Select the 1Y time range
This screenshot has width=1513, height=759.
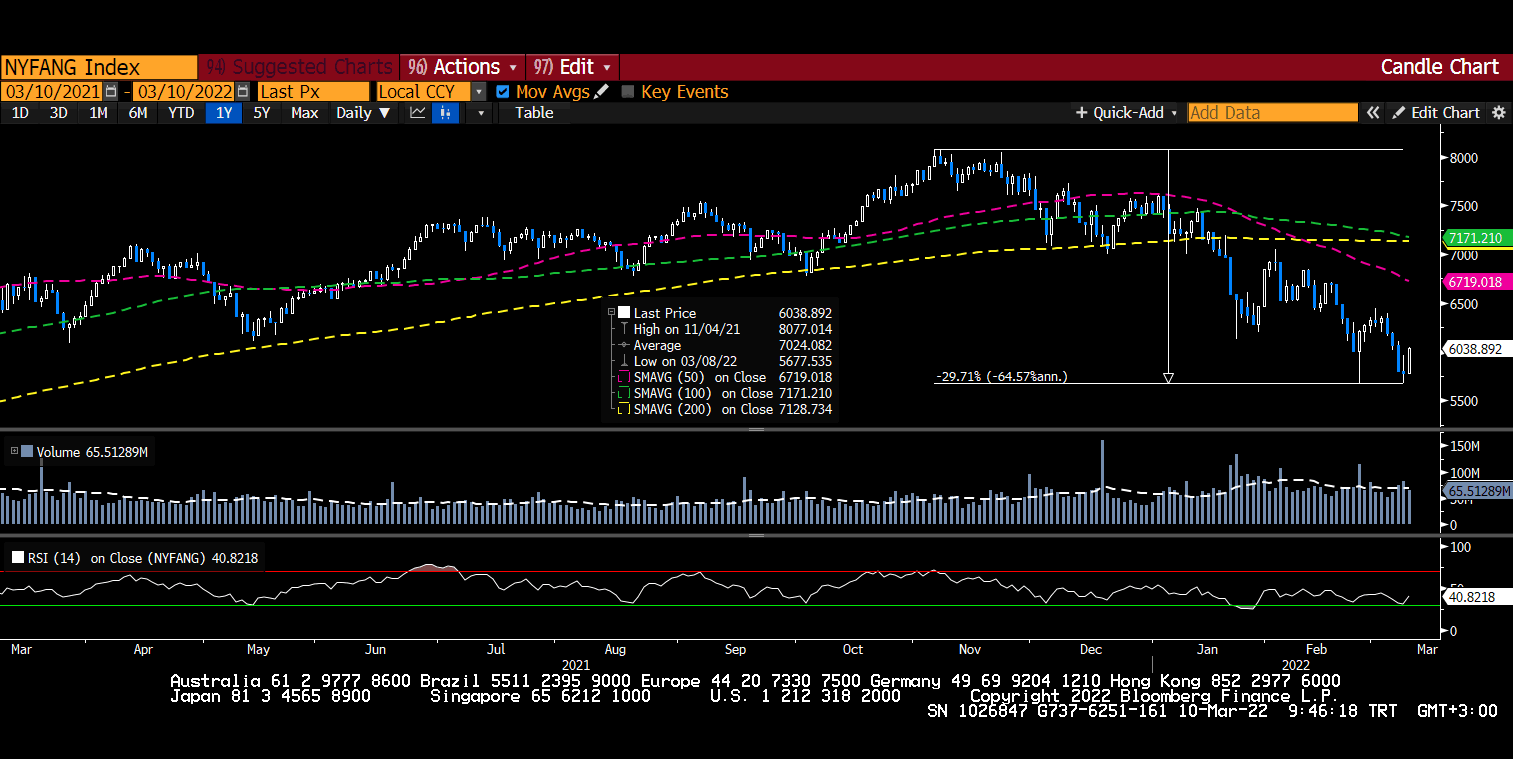pos(224,113)
